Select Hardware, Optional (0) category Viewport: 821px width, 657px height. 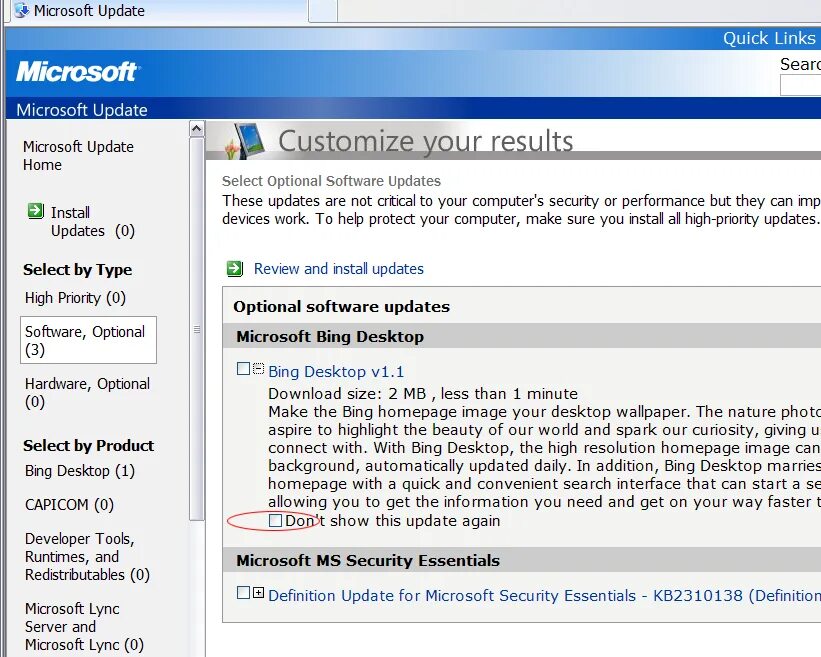point(87,393)
